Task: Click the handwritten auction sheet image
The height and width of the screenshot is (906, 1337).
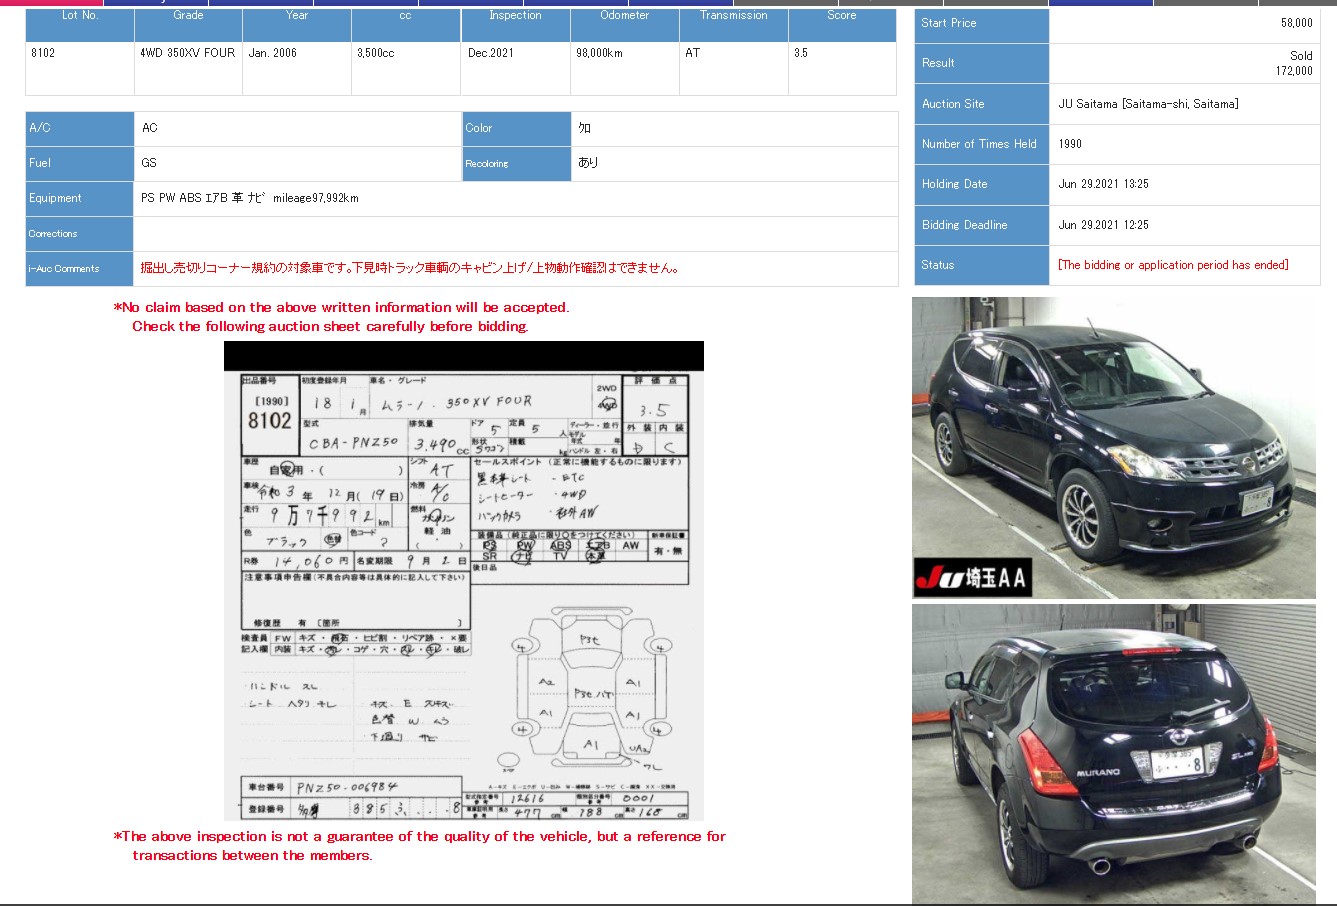Action: (x=464, y=581)
